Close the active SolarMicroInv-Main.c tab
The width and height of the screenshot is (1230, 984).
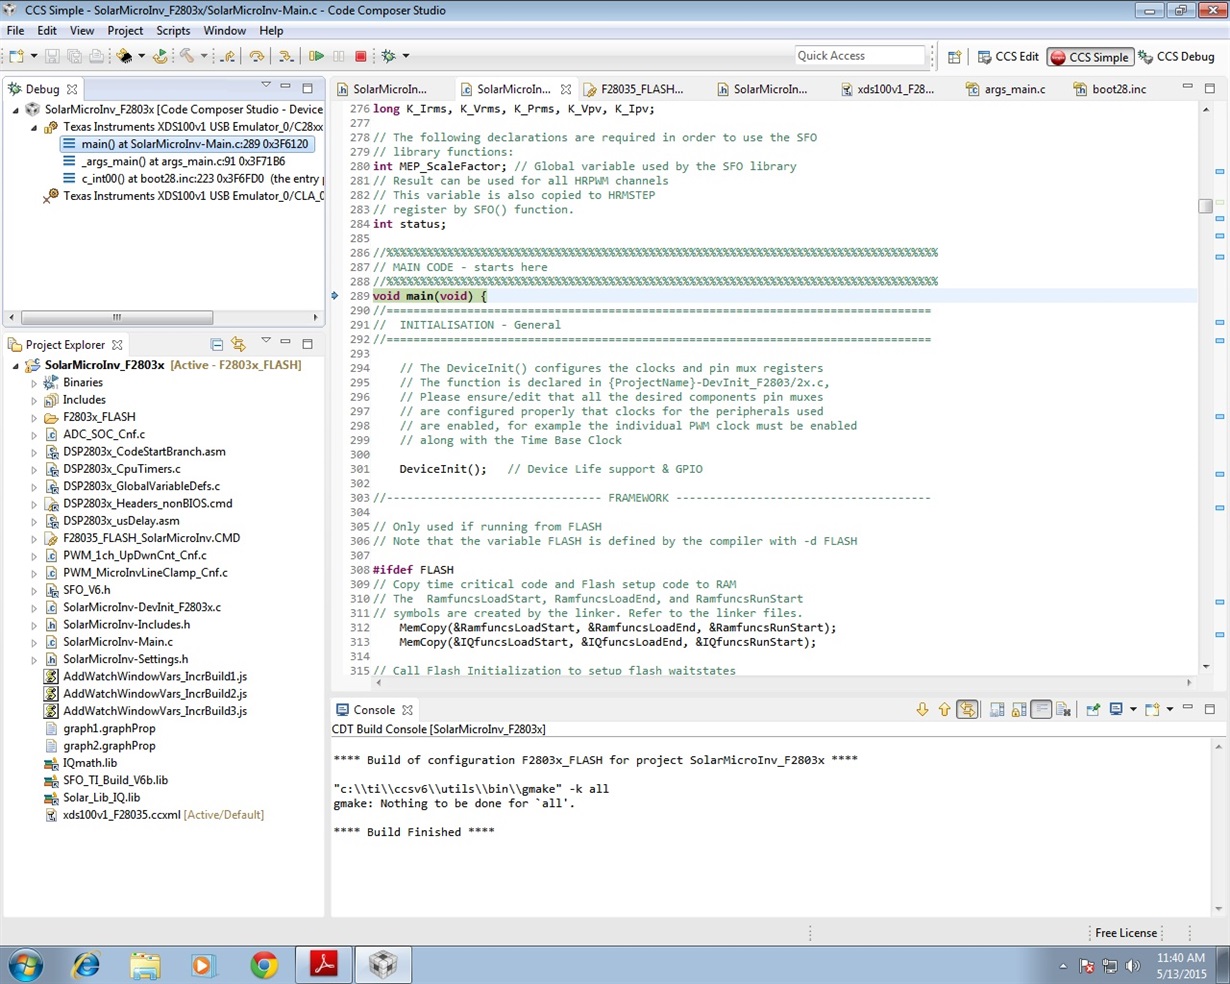click(566, 89)
